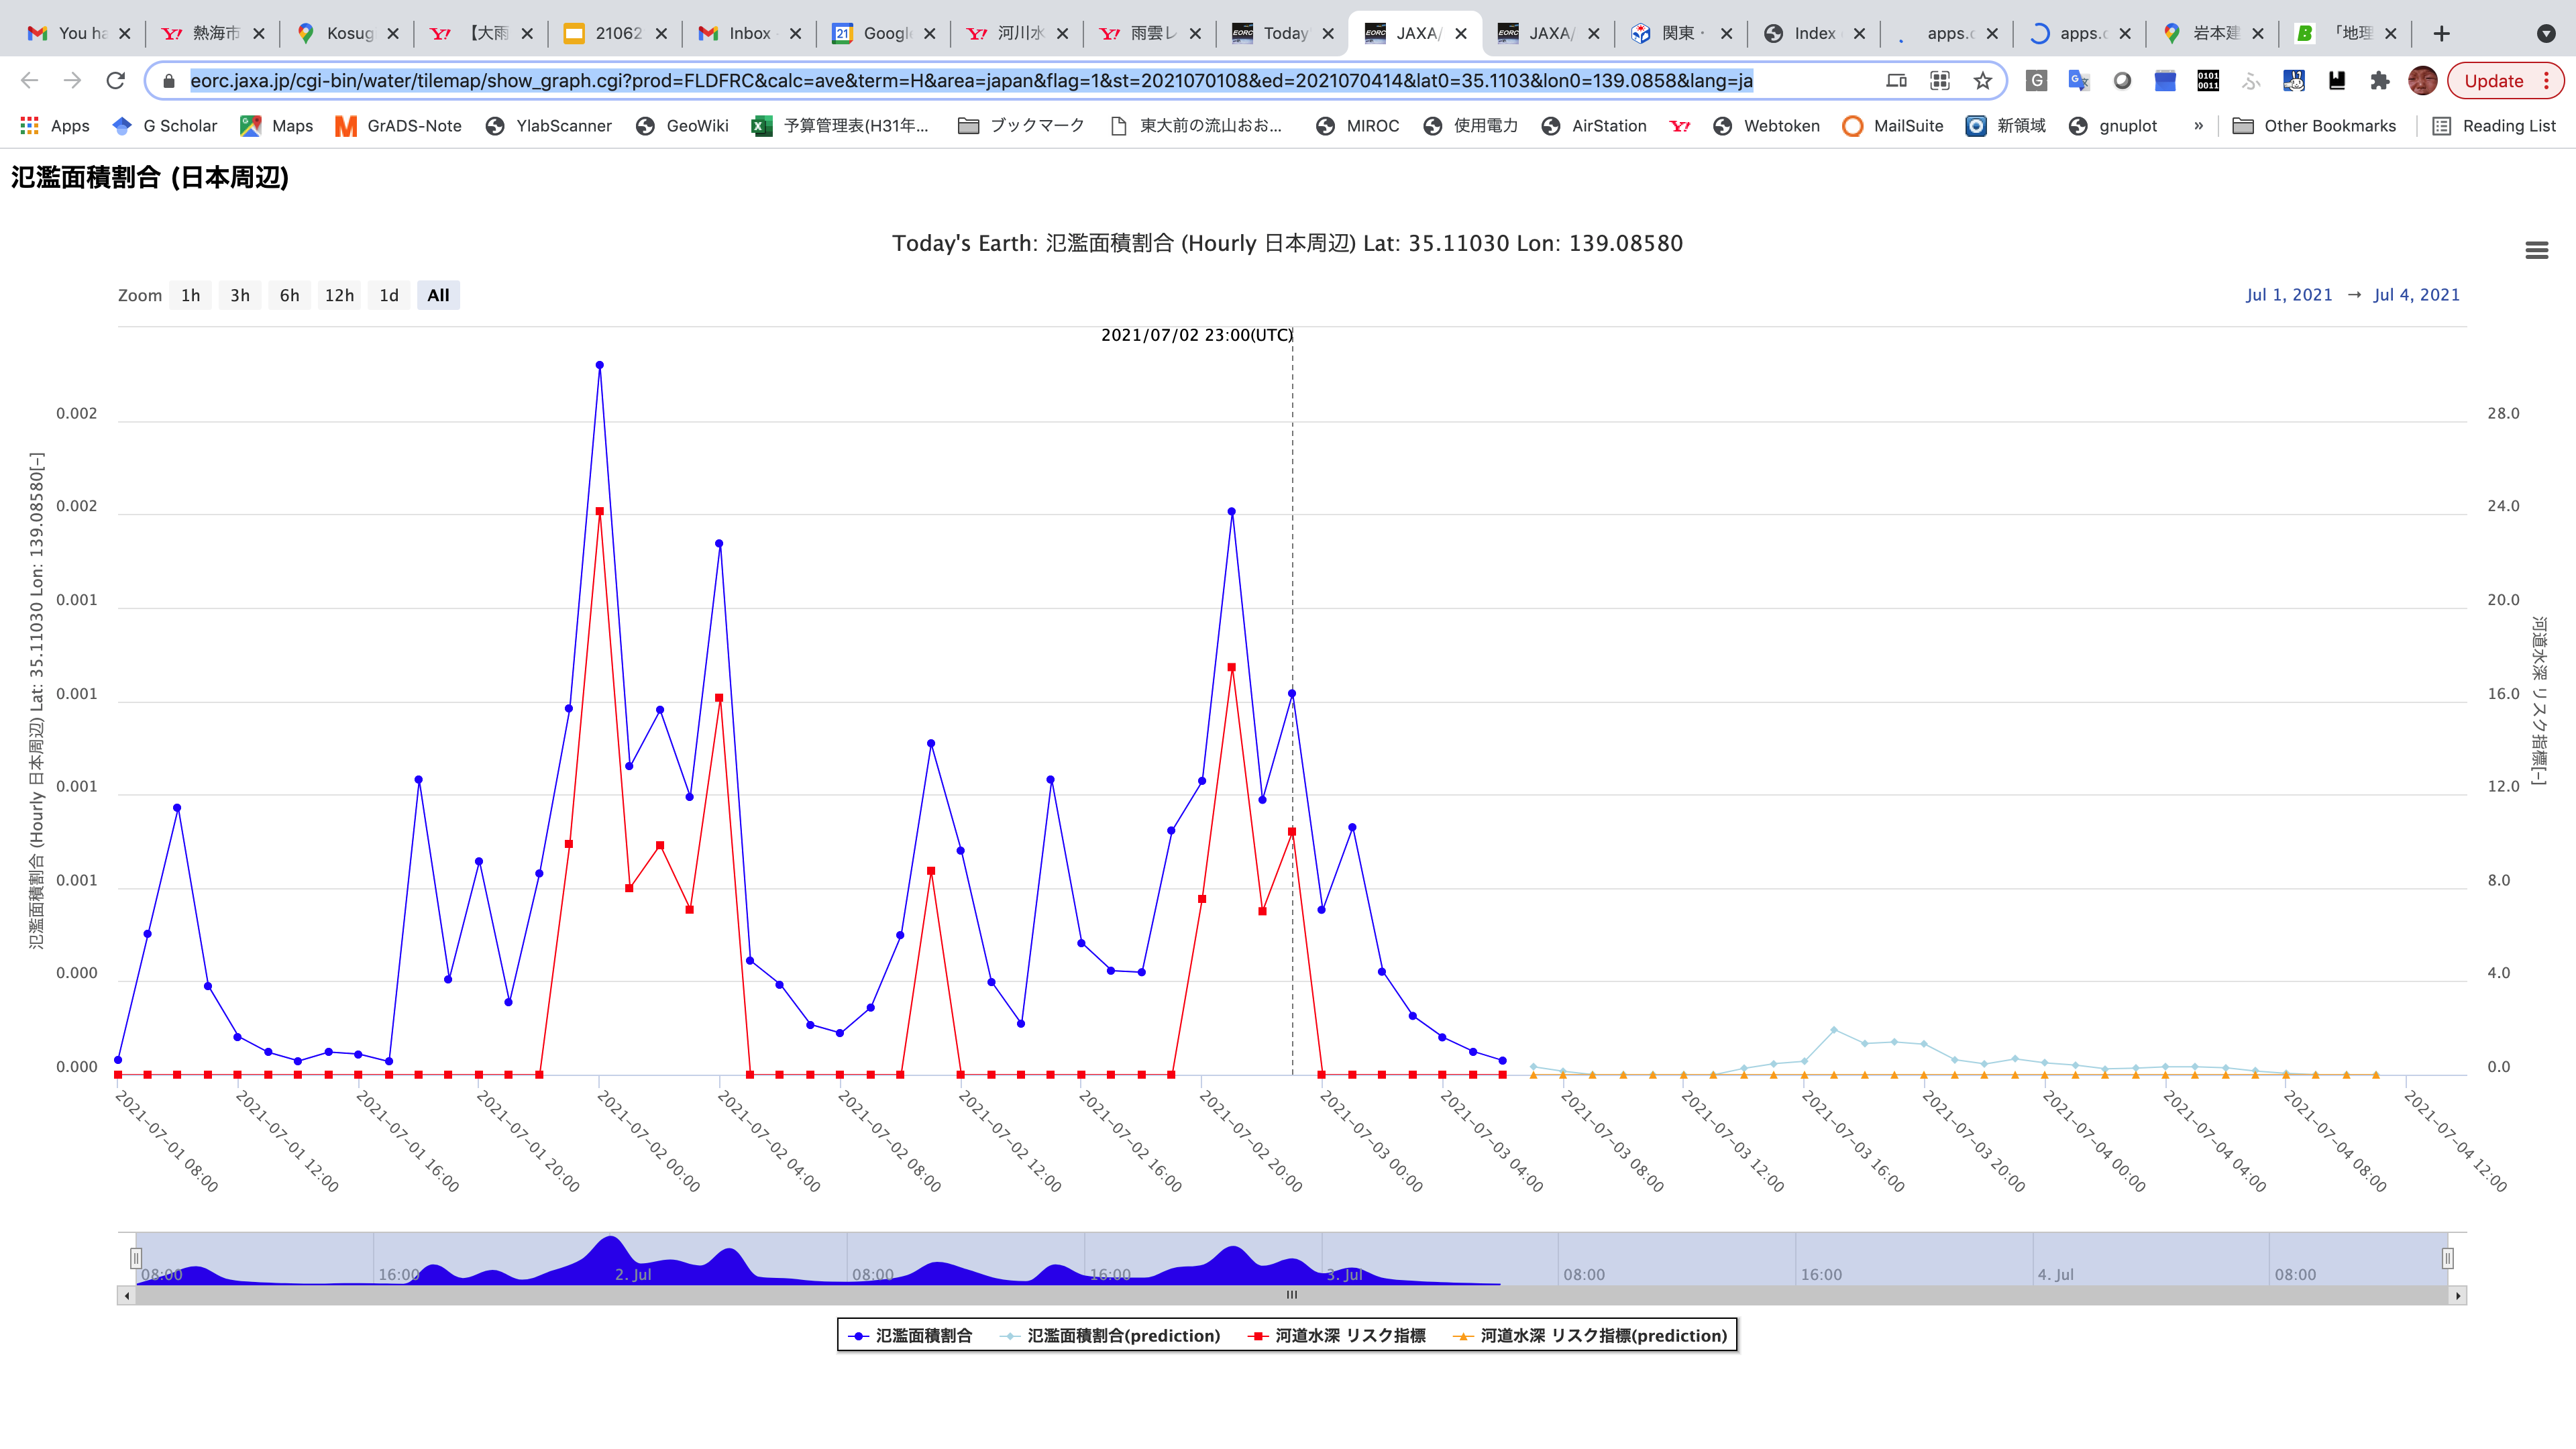Viewport: 2576px width, 1449px height.
Task: Click the navigator left range handle
Action: (x=136, y=1258)
